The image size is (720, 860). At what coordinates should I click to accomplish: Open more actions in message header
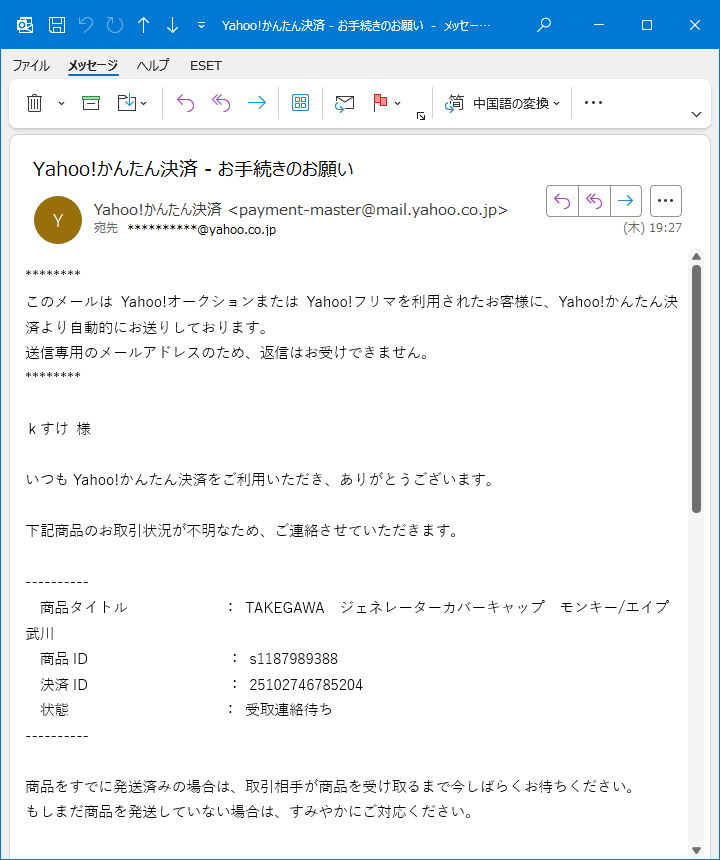click(x=666, y=201)
